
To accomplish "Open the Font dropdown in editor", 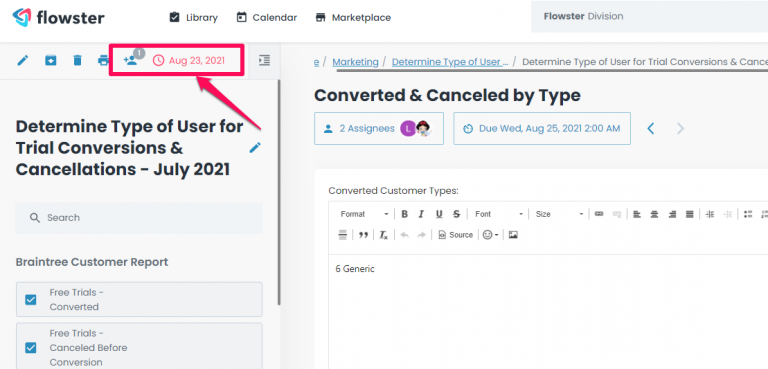I will click(499, 214).
